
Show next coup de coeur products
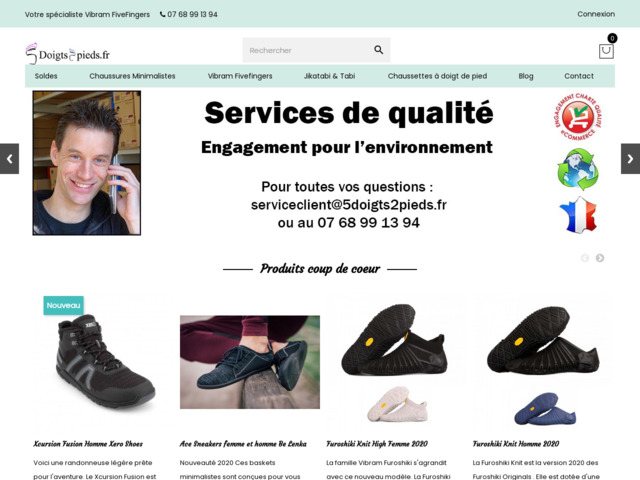tap(600, 258)
